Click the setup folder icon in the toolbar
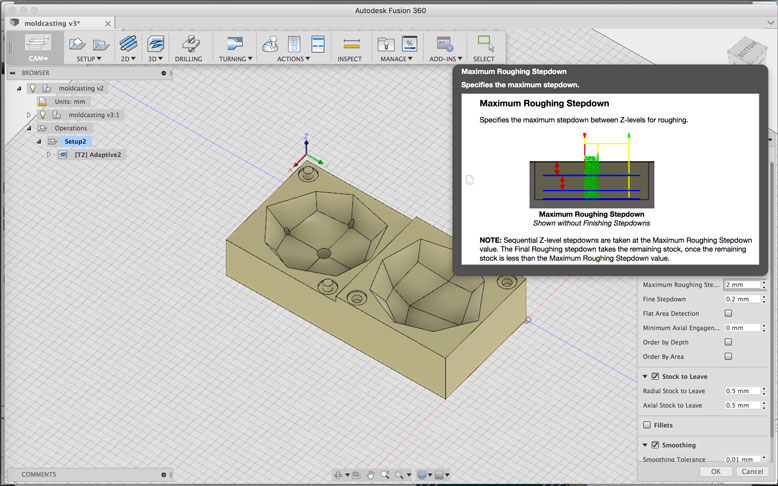Screen dimensions: 778x486 [101, 45]
